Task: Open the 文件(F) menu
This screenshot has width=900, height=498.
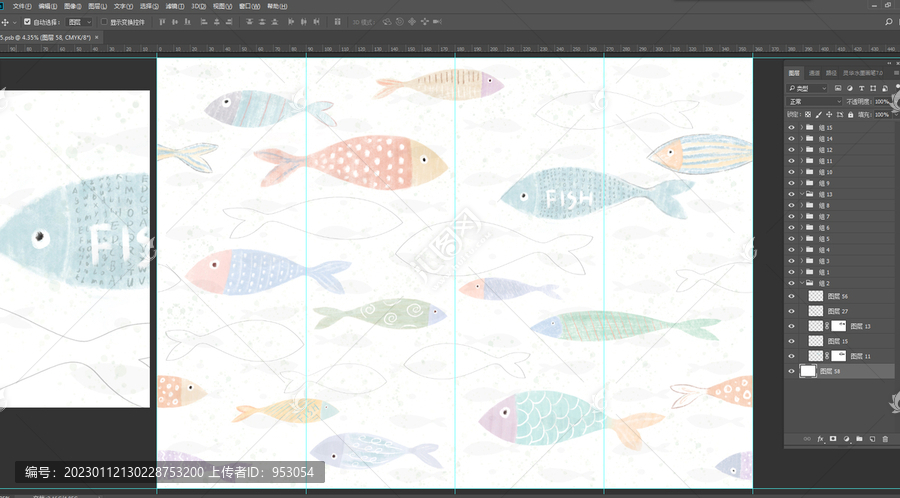Action: point(22,6)
